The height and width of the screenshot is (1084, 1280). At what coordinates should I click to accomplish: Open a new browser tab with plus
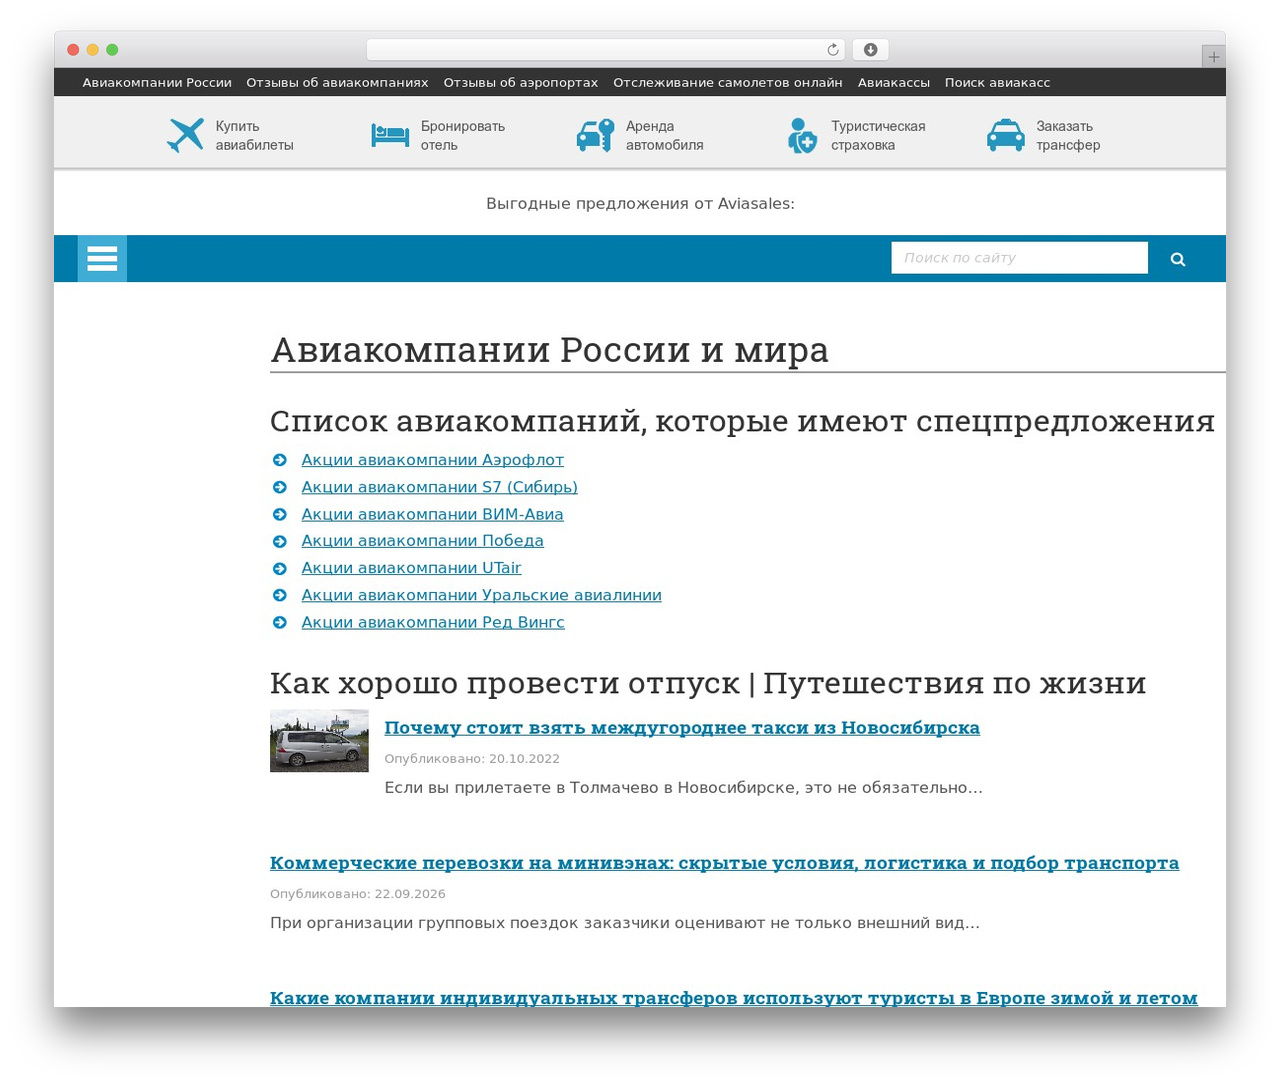(1213, 57)
